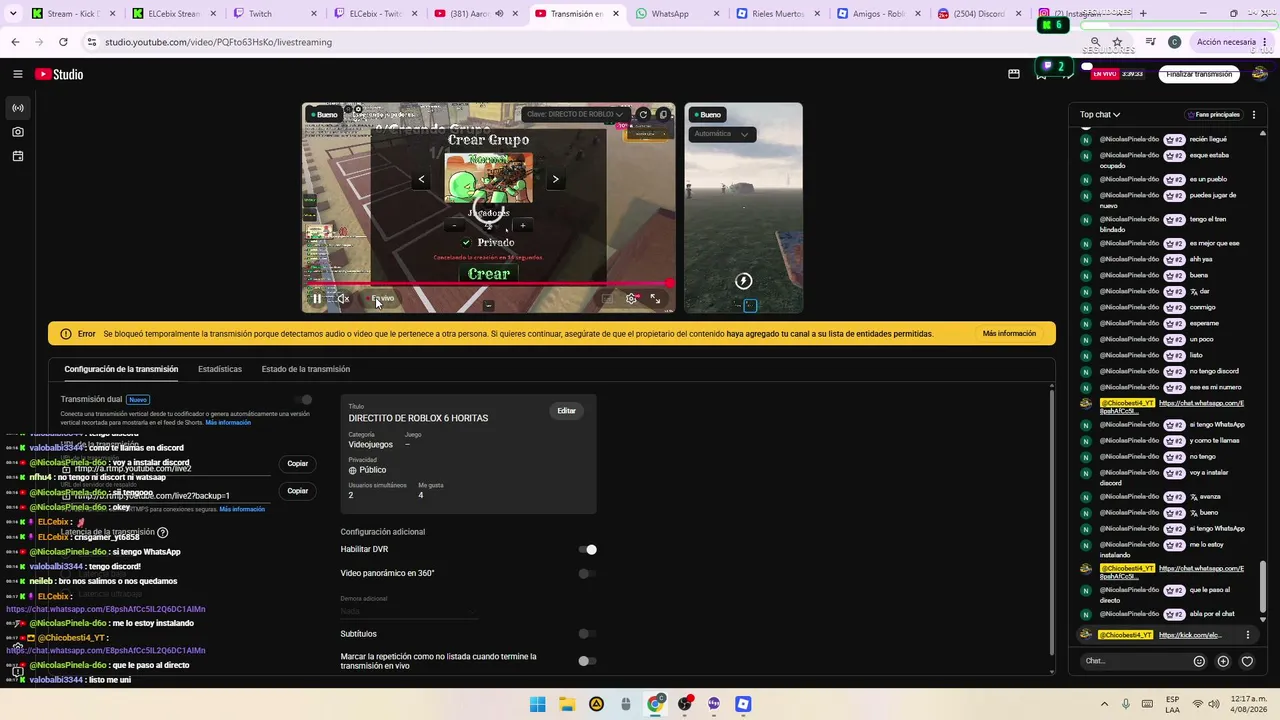This screenshot has width=1280, height=720.
Task: Expand the Top chat dropdown
Action: pyautogui.click(x=1100, y=115)
